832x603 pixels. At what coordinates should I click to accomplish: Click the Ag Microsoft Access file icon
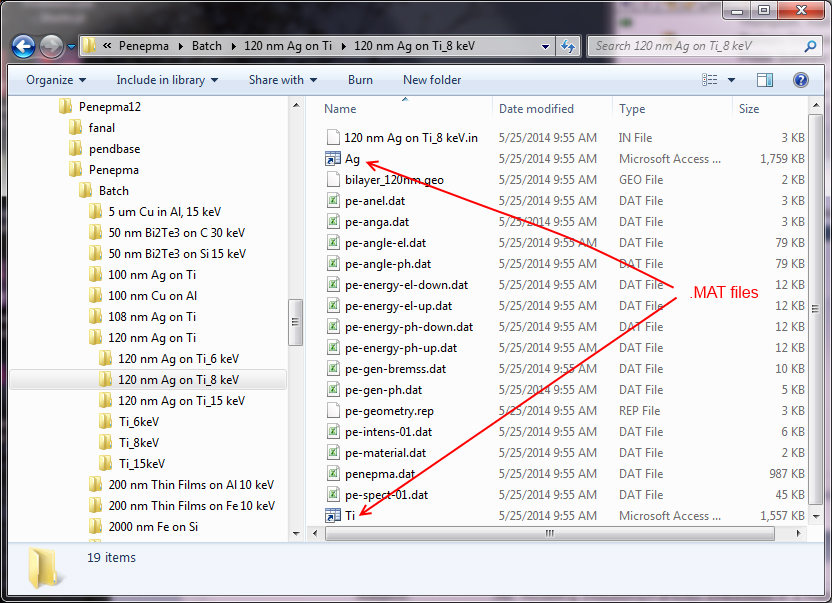pyautogui.click(x=333, y=159)
